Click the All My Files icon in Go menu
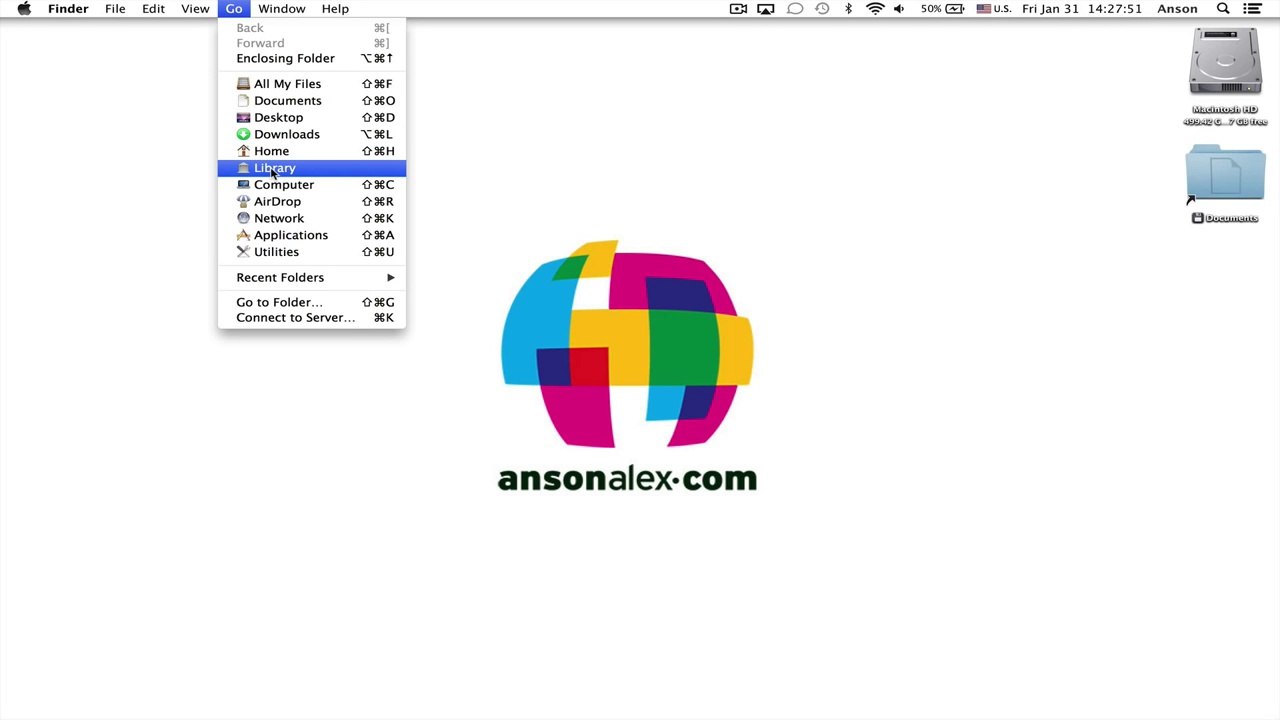The height and width of the screenshot is (720, 1280). click(x=243, y=84)
